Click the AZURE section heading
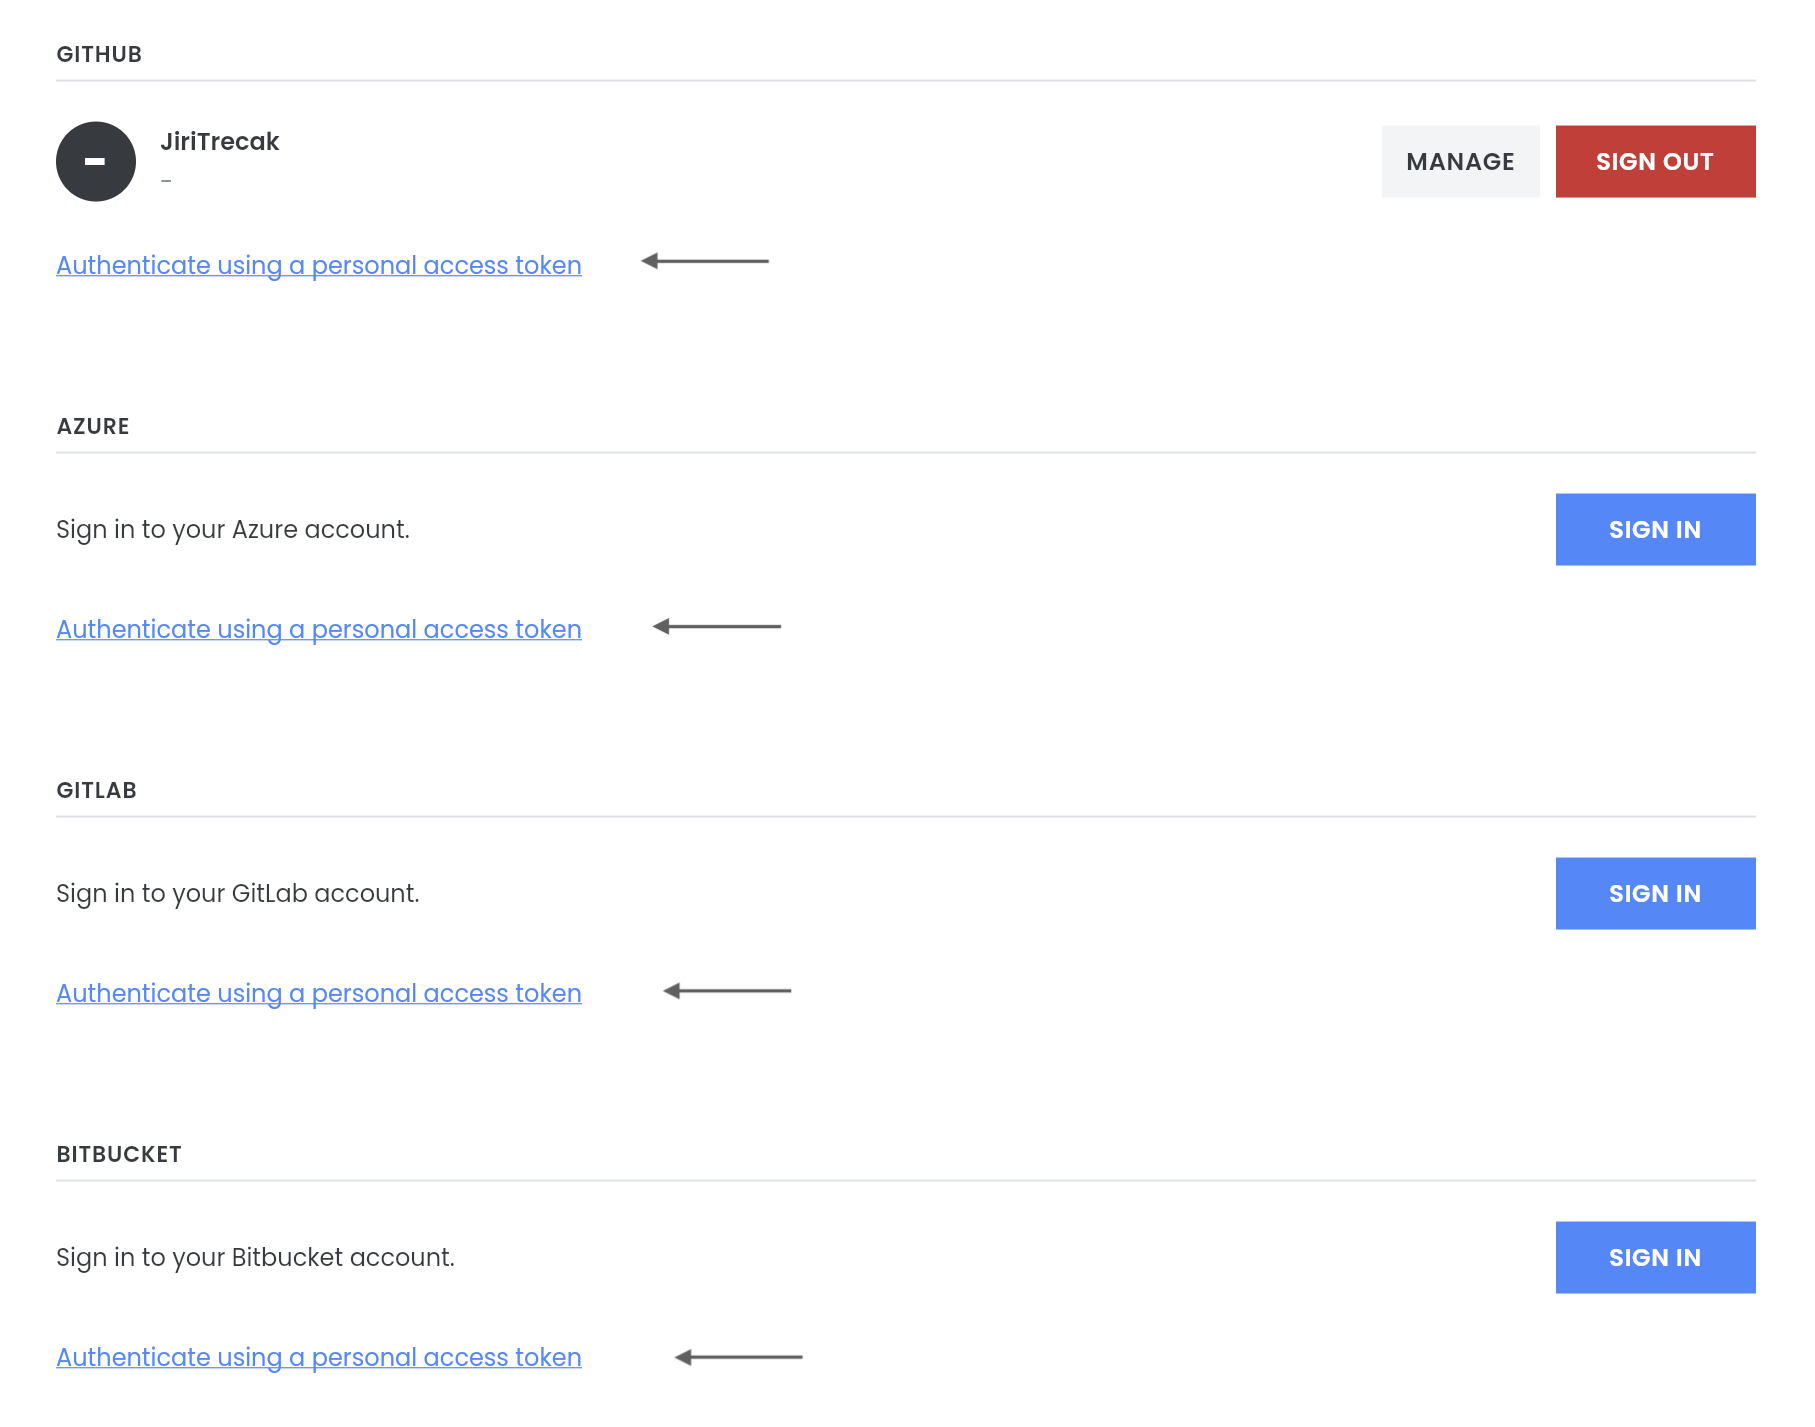 93,427
